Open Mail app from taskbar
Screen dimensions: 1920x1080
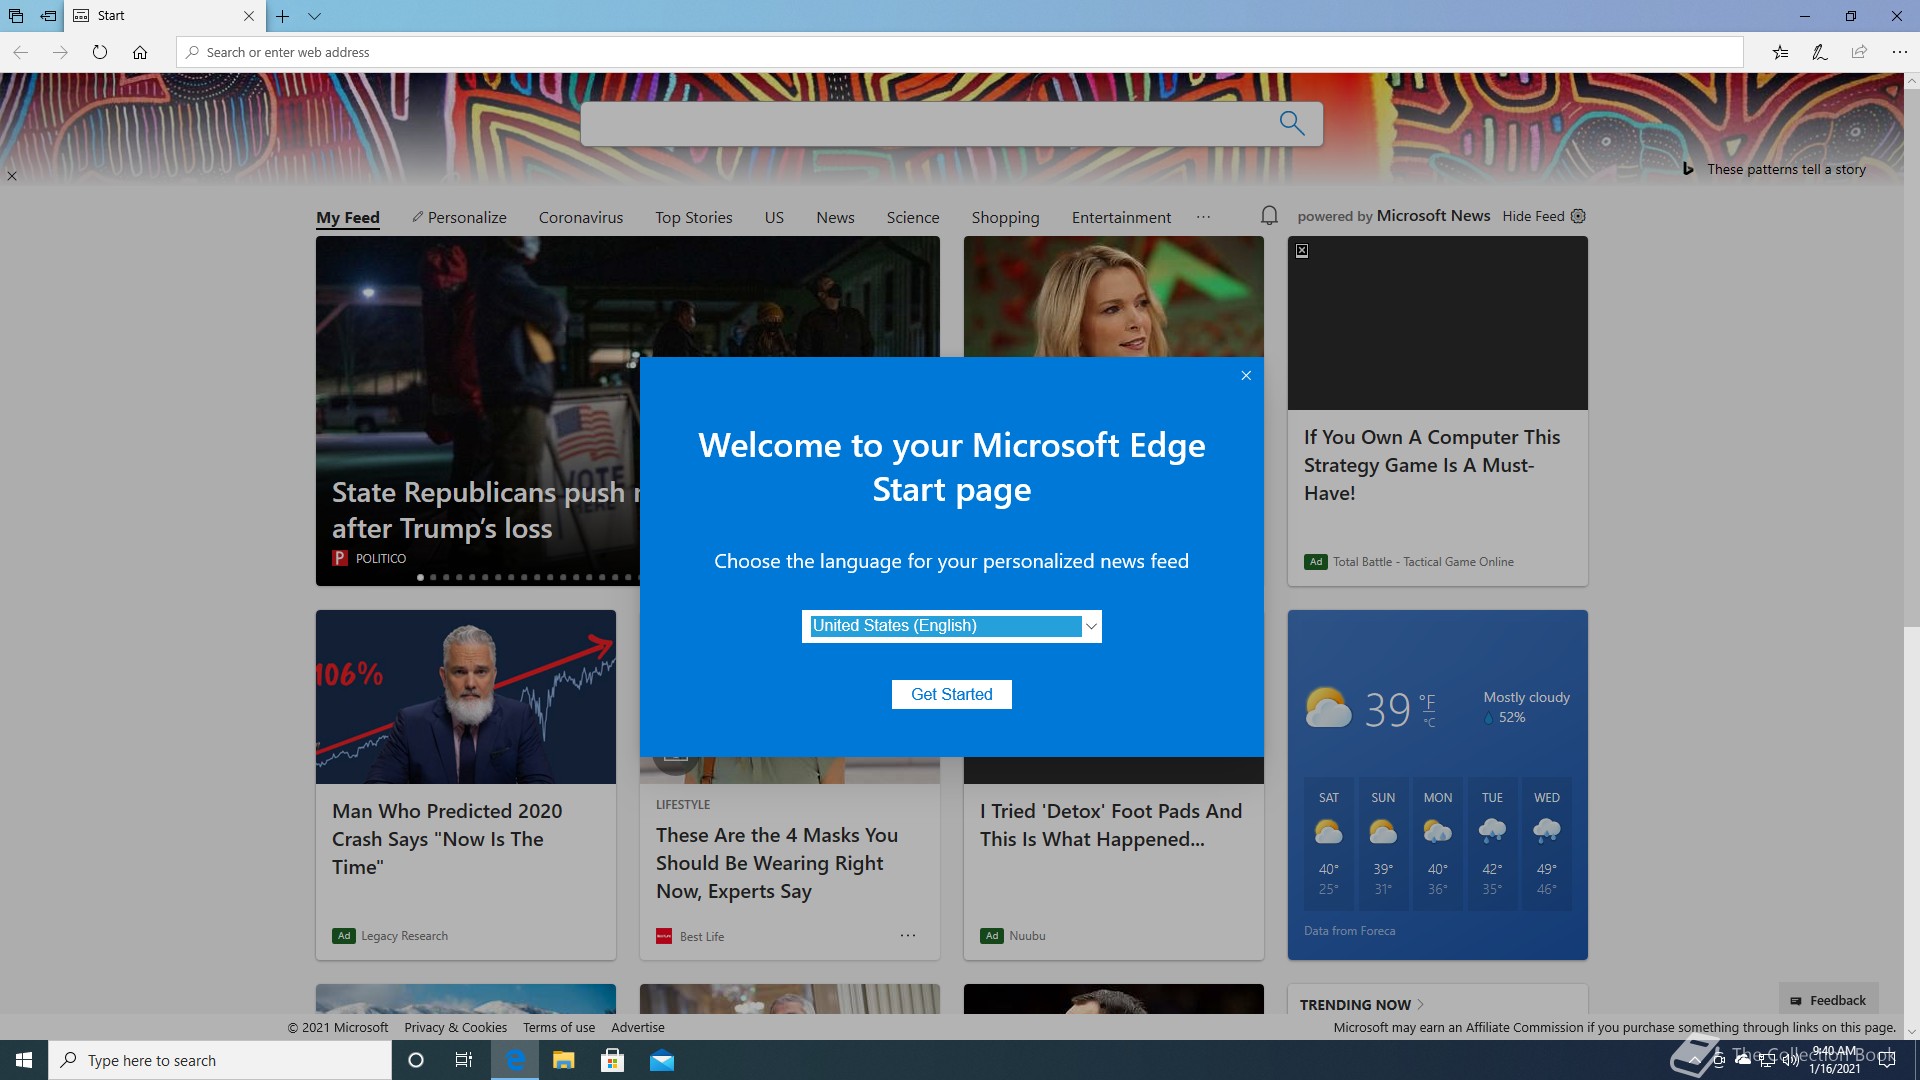(x=662, y=1060)
